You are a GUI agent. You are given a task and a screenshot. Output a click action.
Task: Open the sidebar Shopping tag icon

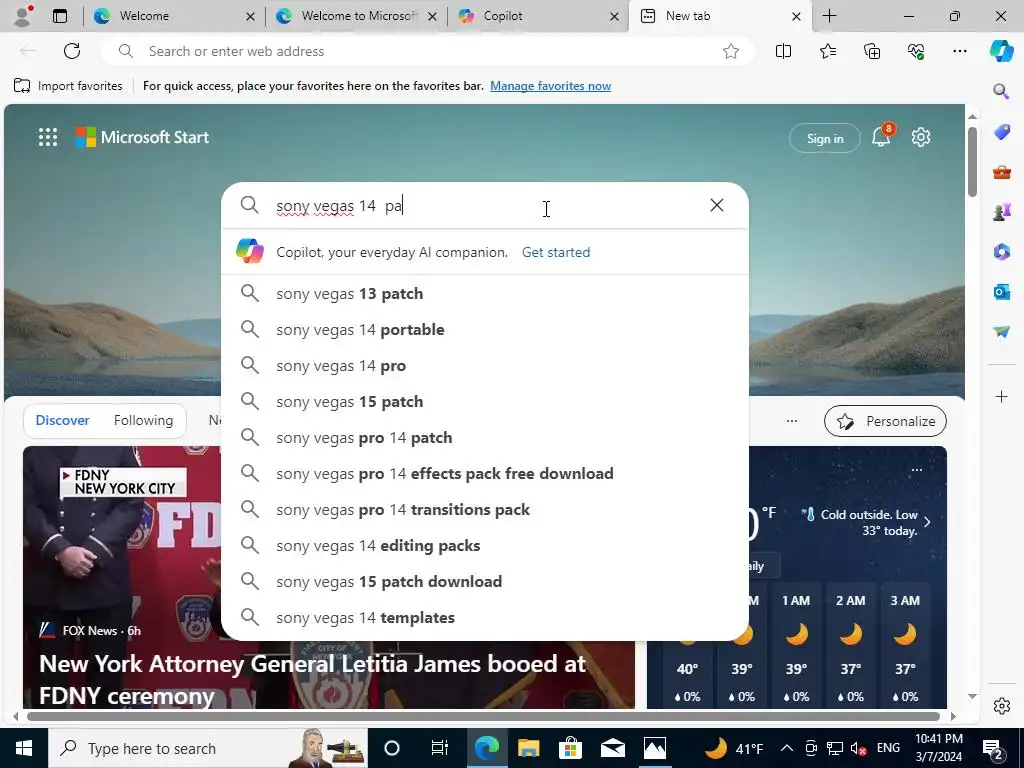pyautogui.click(x=1001, y=133)
